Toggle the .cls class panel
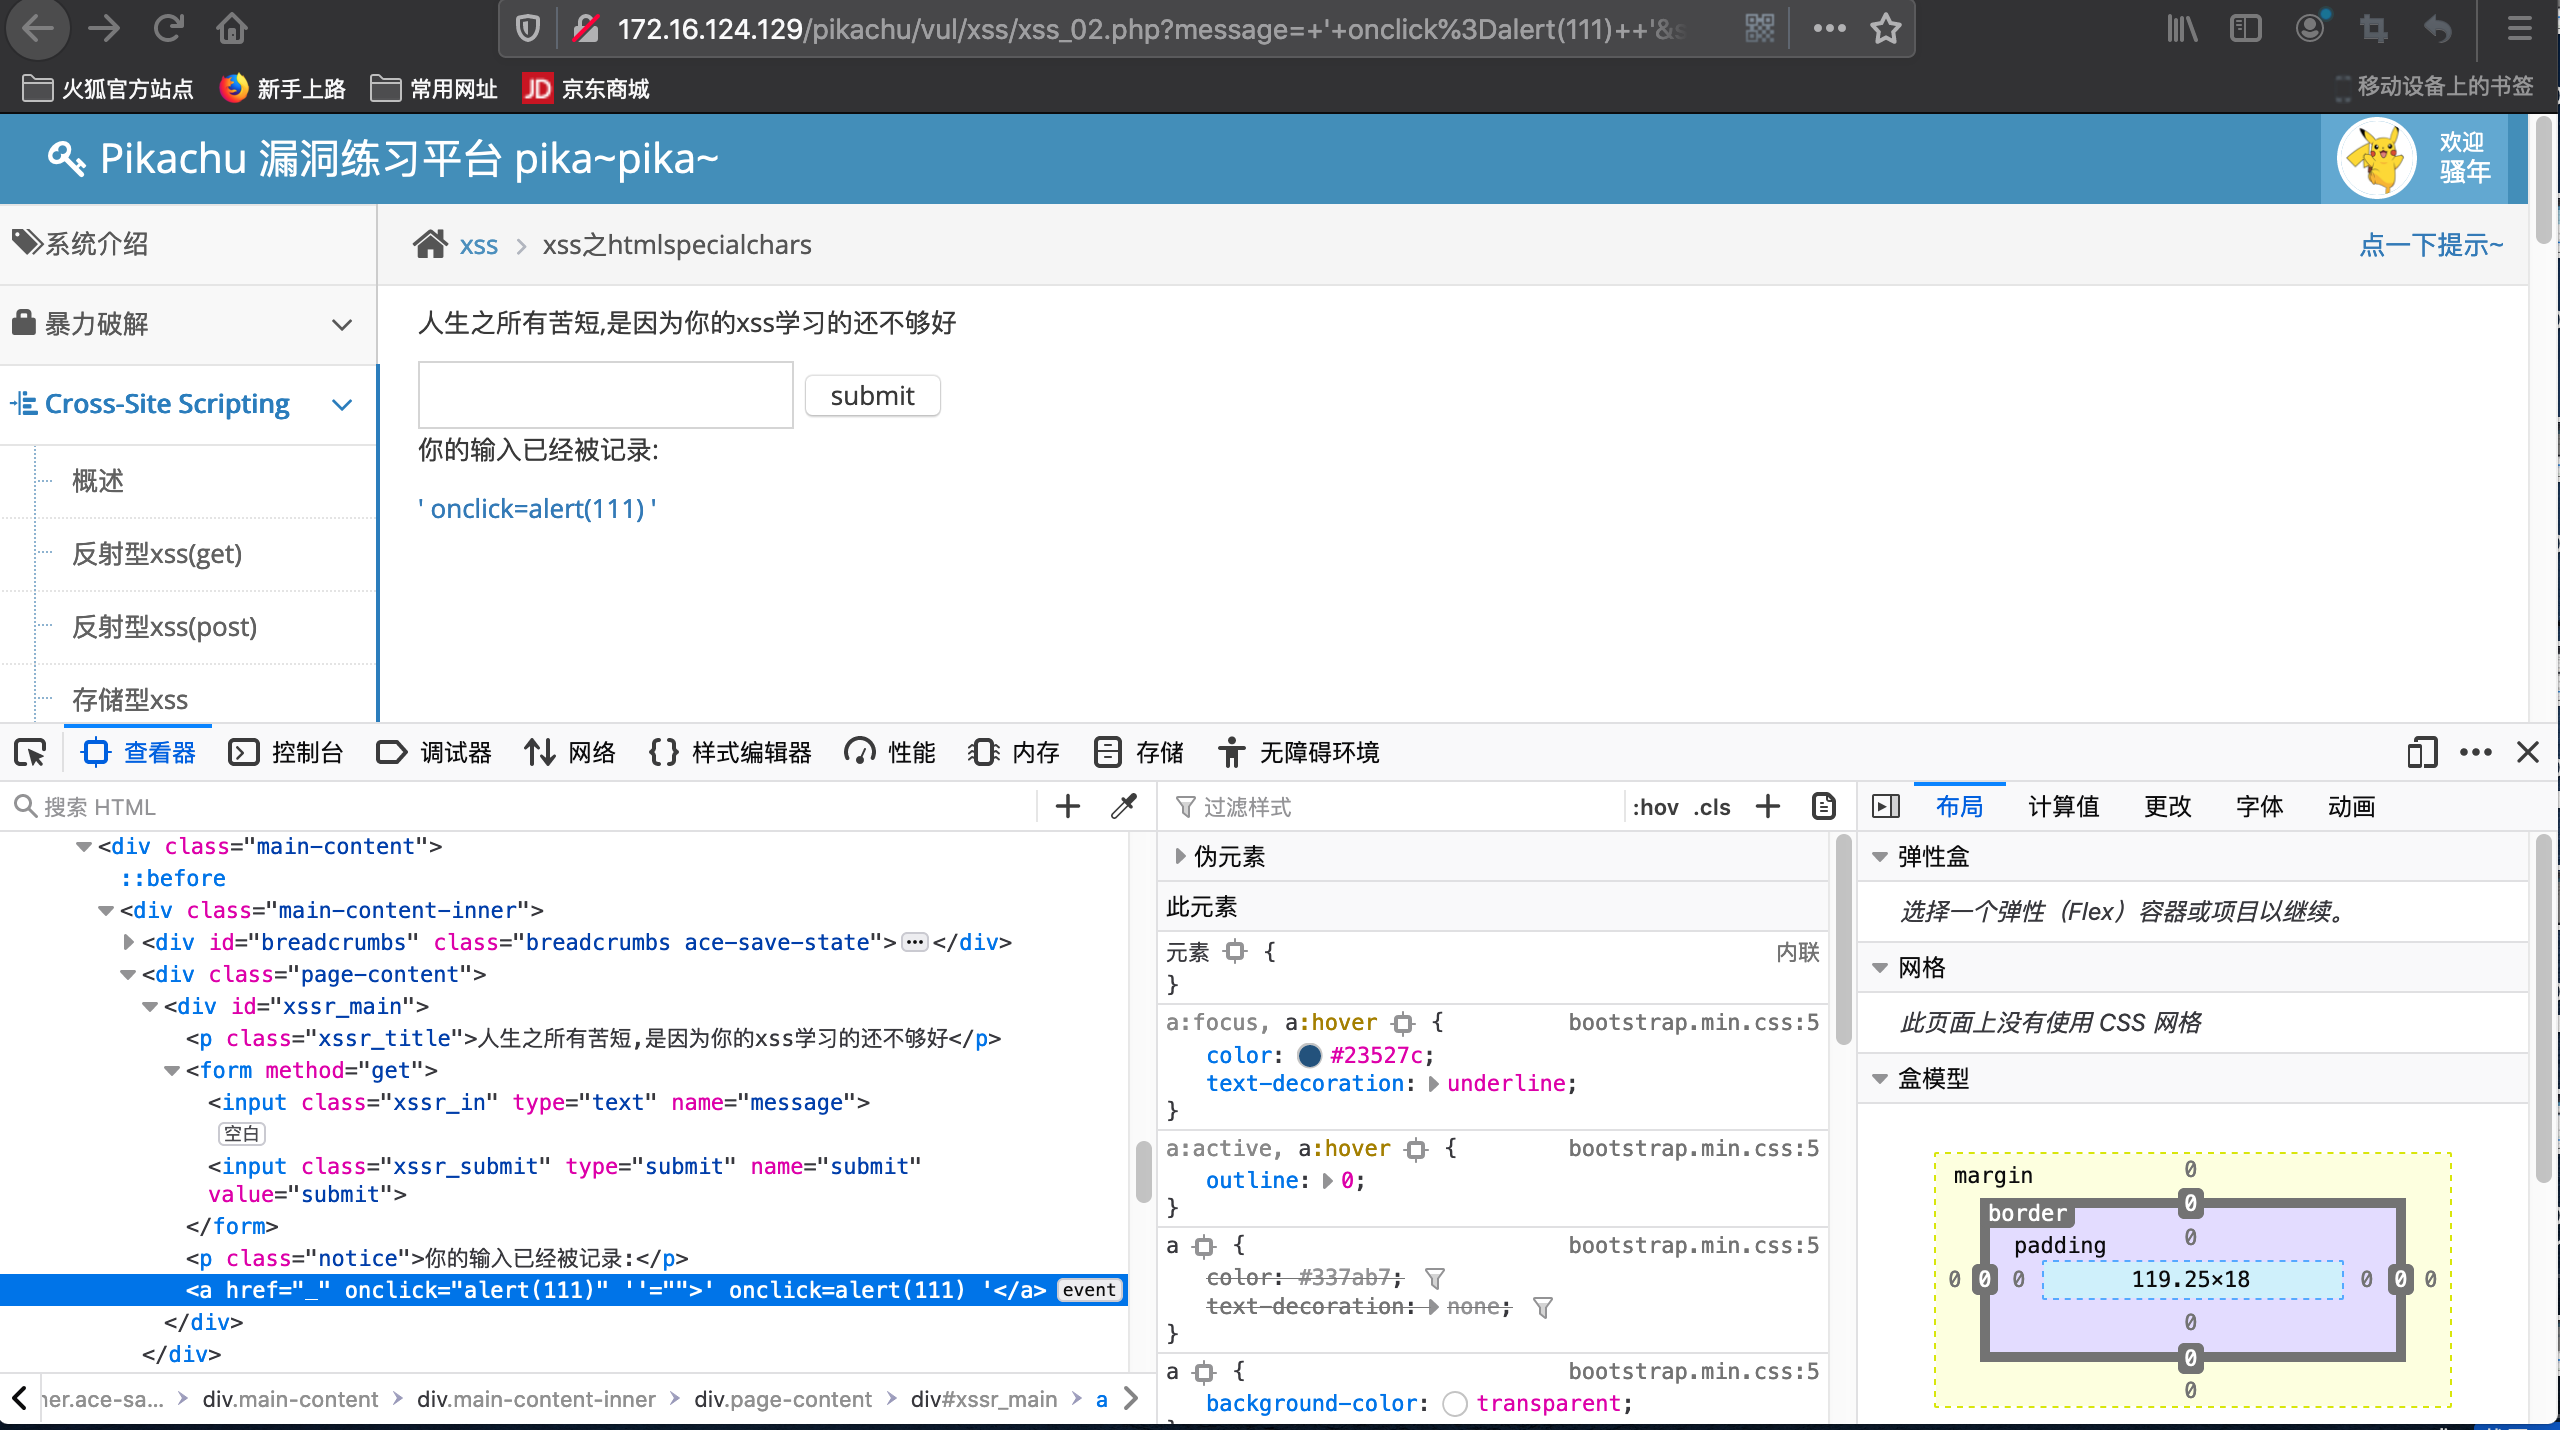The height and width of the screenshot is (1430, 2560). pyautogui.click(x=1712, y=807)
